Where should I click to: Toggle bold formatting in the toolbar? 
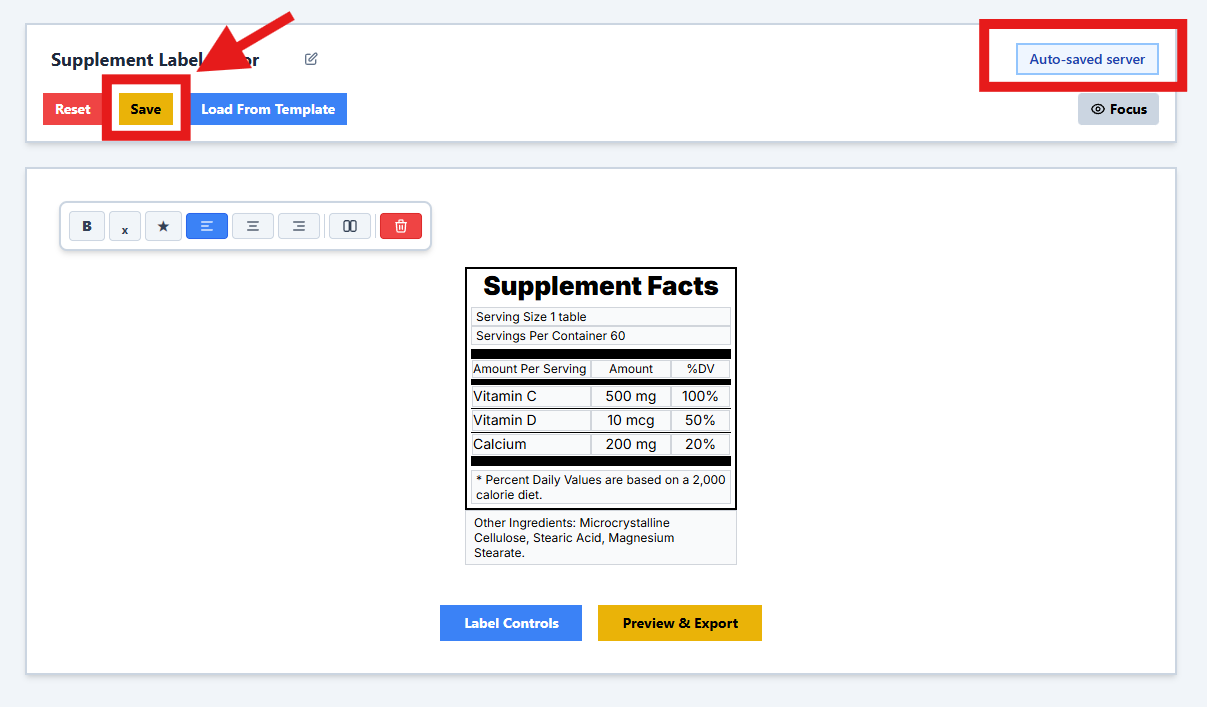(x=87, y=226)
